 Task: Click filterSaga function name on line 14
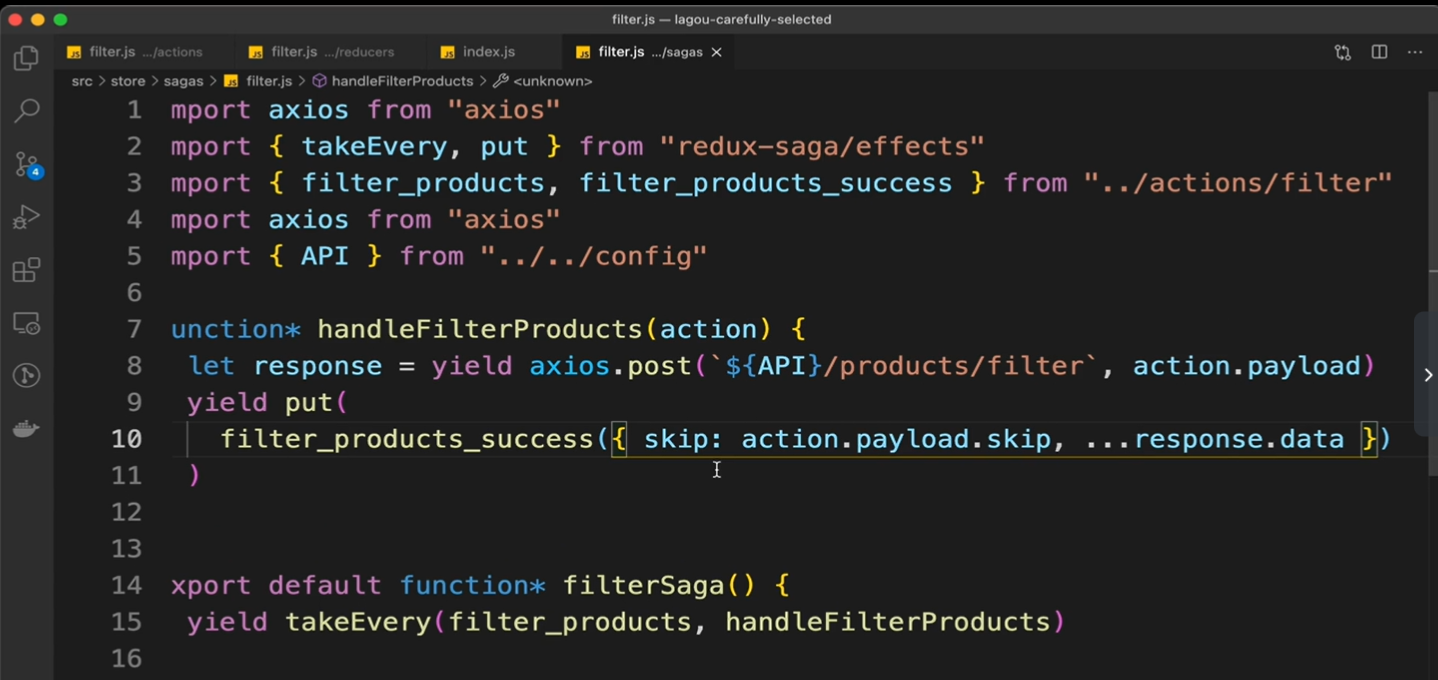pyautogui.click(x=644, y=585)
